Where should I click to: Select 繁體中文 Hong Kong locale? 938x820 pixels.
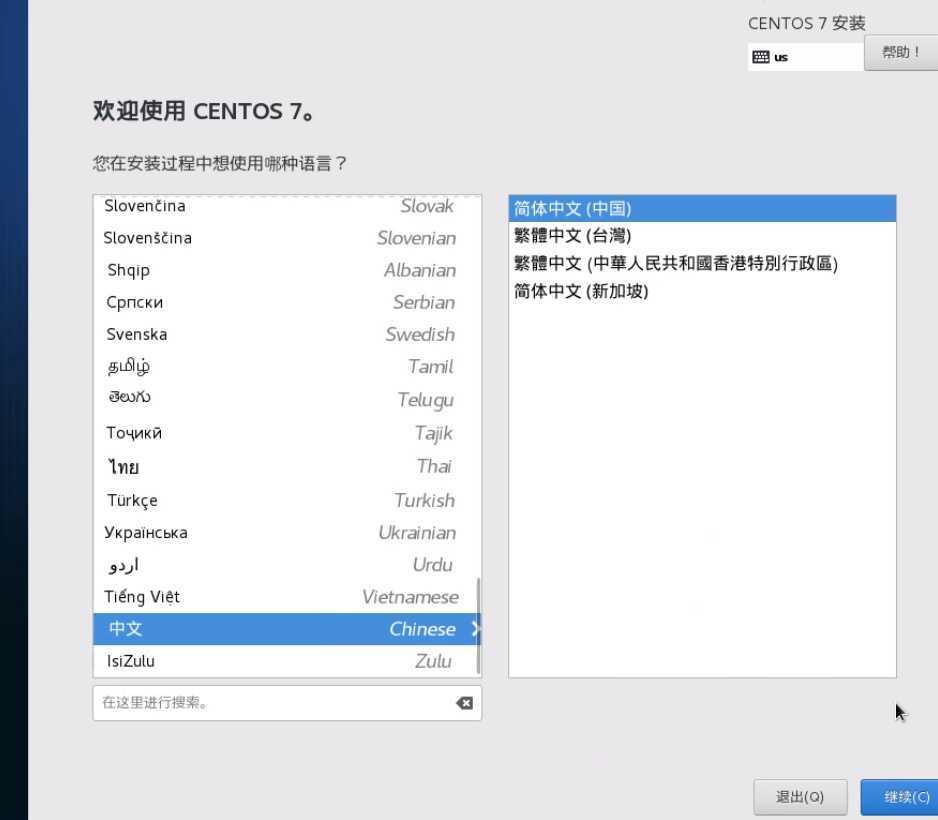coord(702,263)
